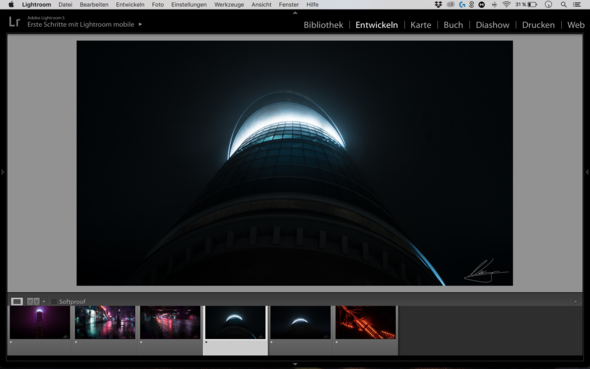Switch to the Buch module
The image size is (590, 369).
[453, 25]
